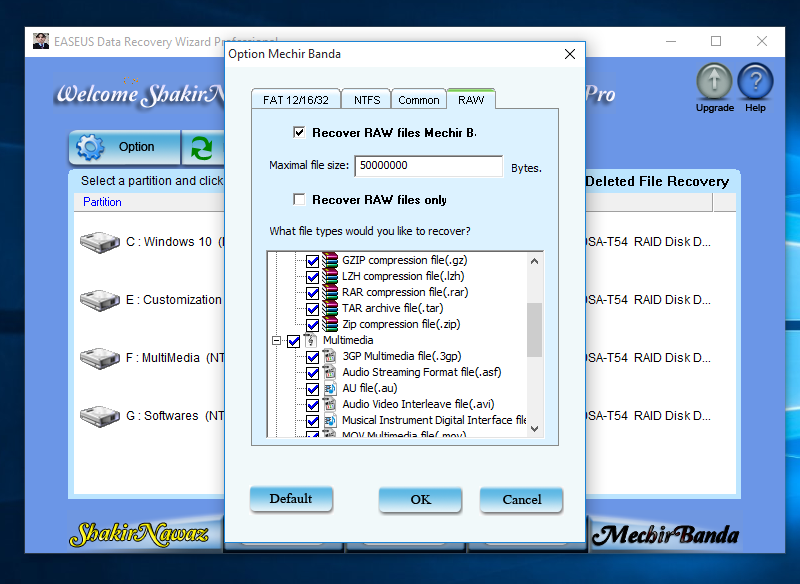Collapse the Multimedia tree node
800x584 pixels.
pos(277,340)
